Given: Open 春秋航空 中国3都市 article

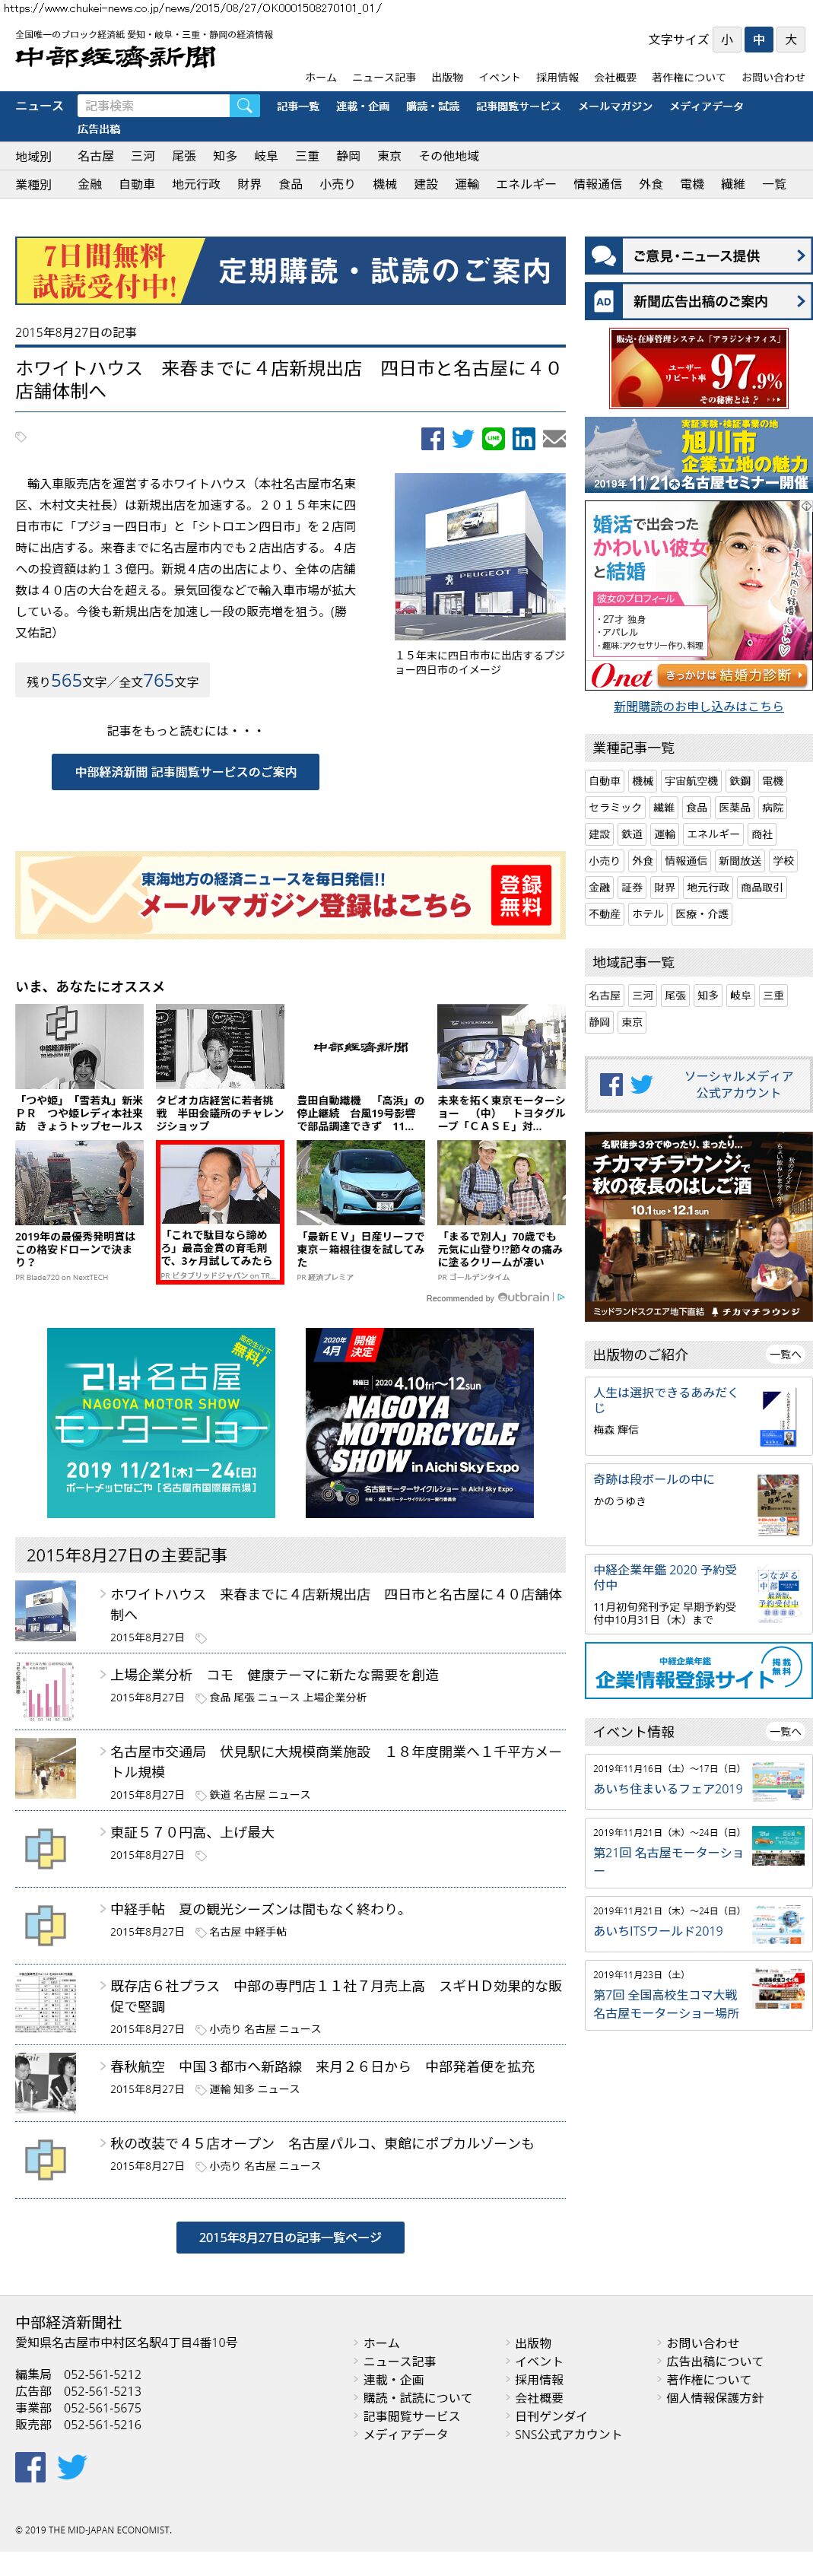Looking at the screenshot, I should [x=322, y=2066].
